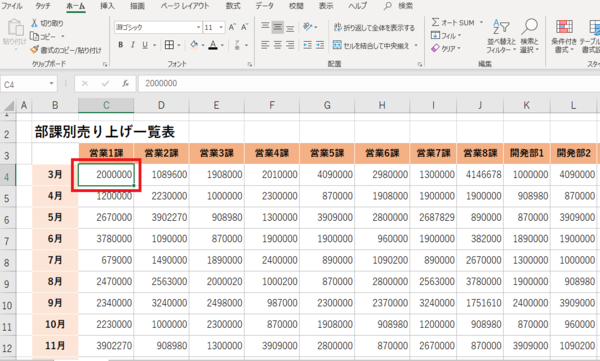Click the Increase Indent icon
This screenshot has width=600, height=361.
click(x=320, y=45)
